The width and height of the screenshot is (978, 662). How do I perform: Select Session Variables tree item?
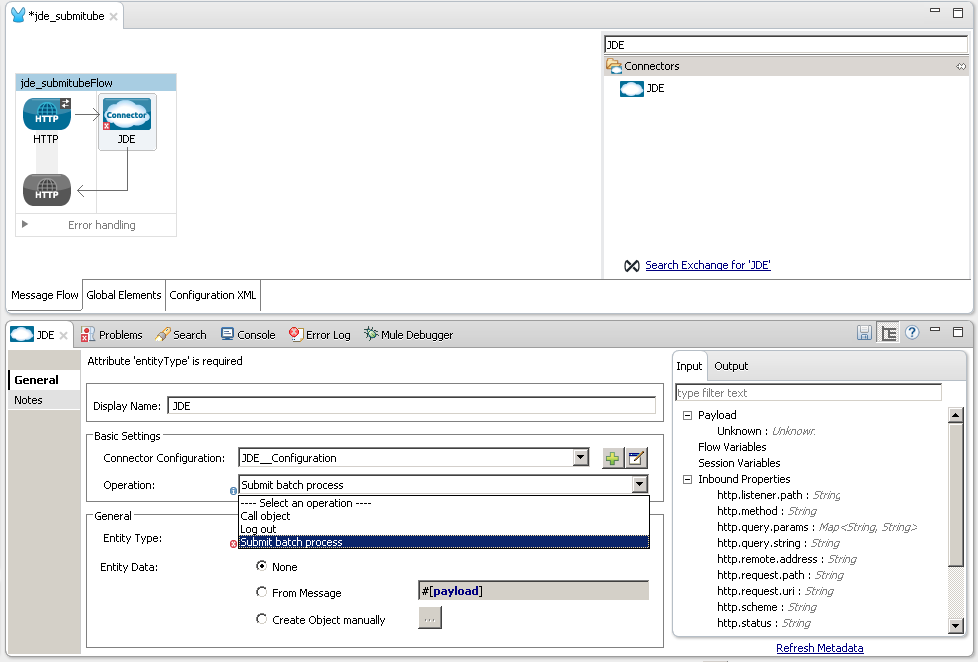pos(739,464)
